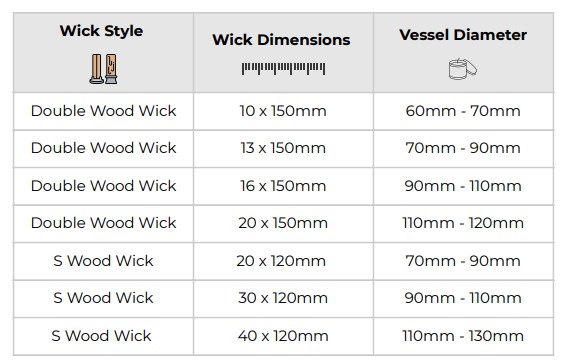Click the first Double Wood Wick row label

(x=104, y=111)
